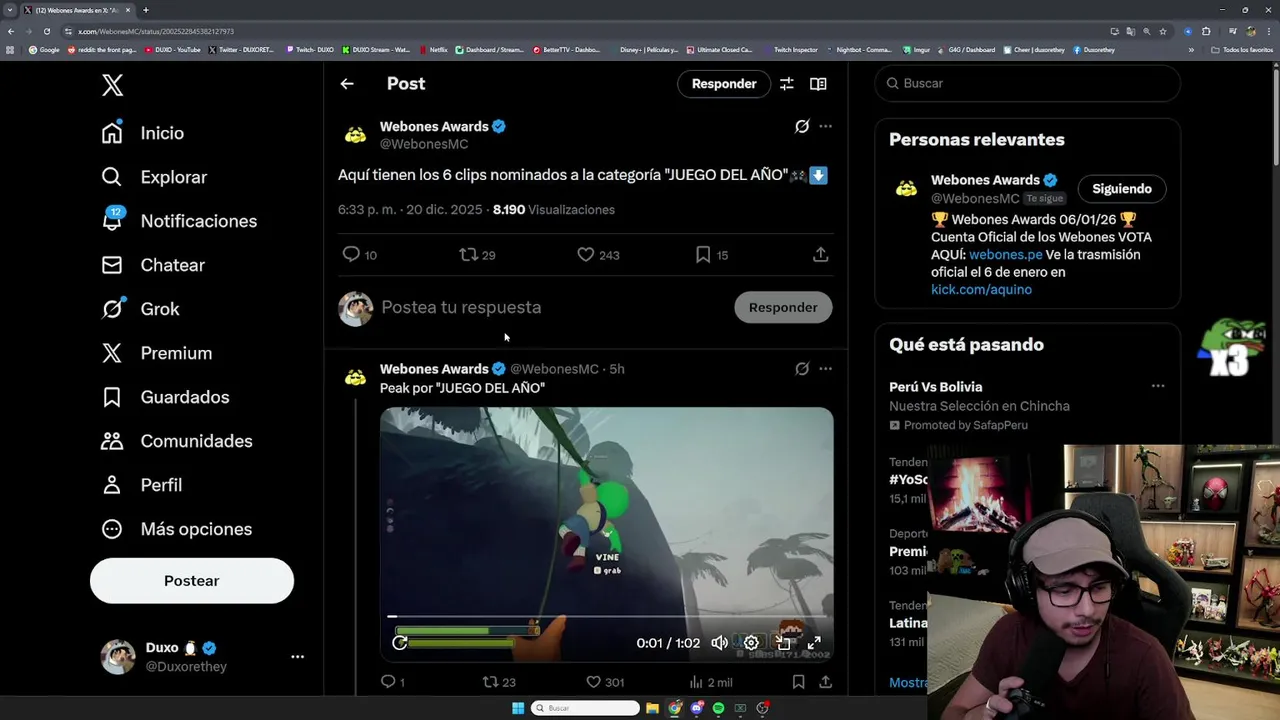The image size is (1280, 720).
Task: Repost the post with 29 reposts
Action: point(477,255)
